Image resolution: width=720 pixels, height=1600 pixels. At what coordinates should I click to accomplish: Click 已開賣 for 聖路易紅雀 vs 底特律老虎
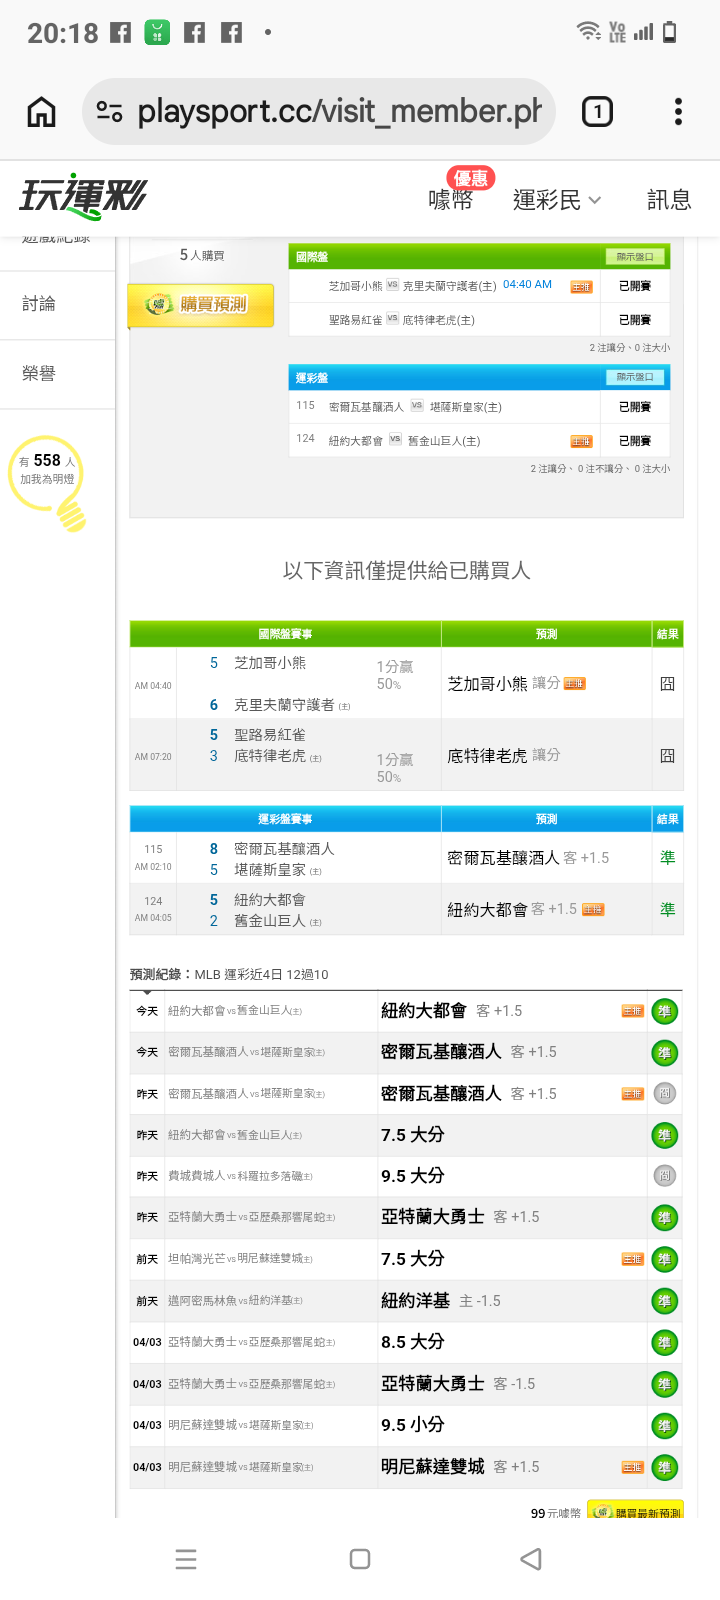[x=635, y=320]
